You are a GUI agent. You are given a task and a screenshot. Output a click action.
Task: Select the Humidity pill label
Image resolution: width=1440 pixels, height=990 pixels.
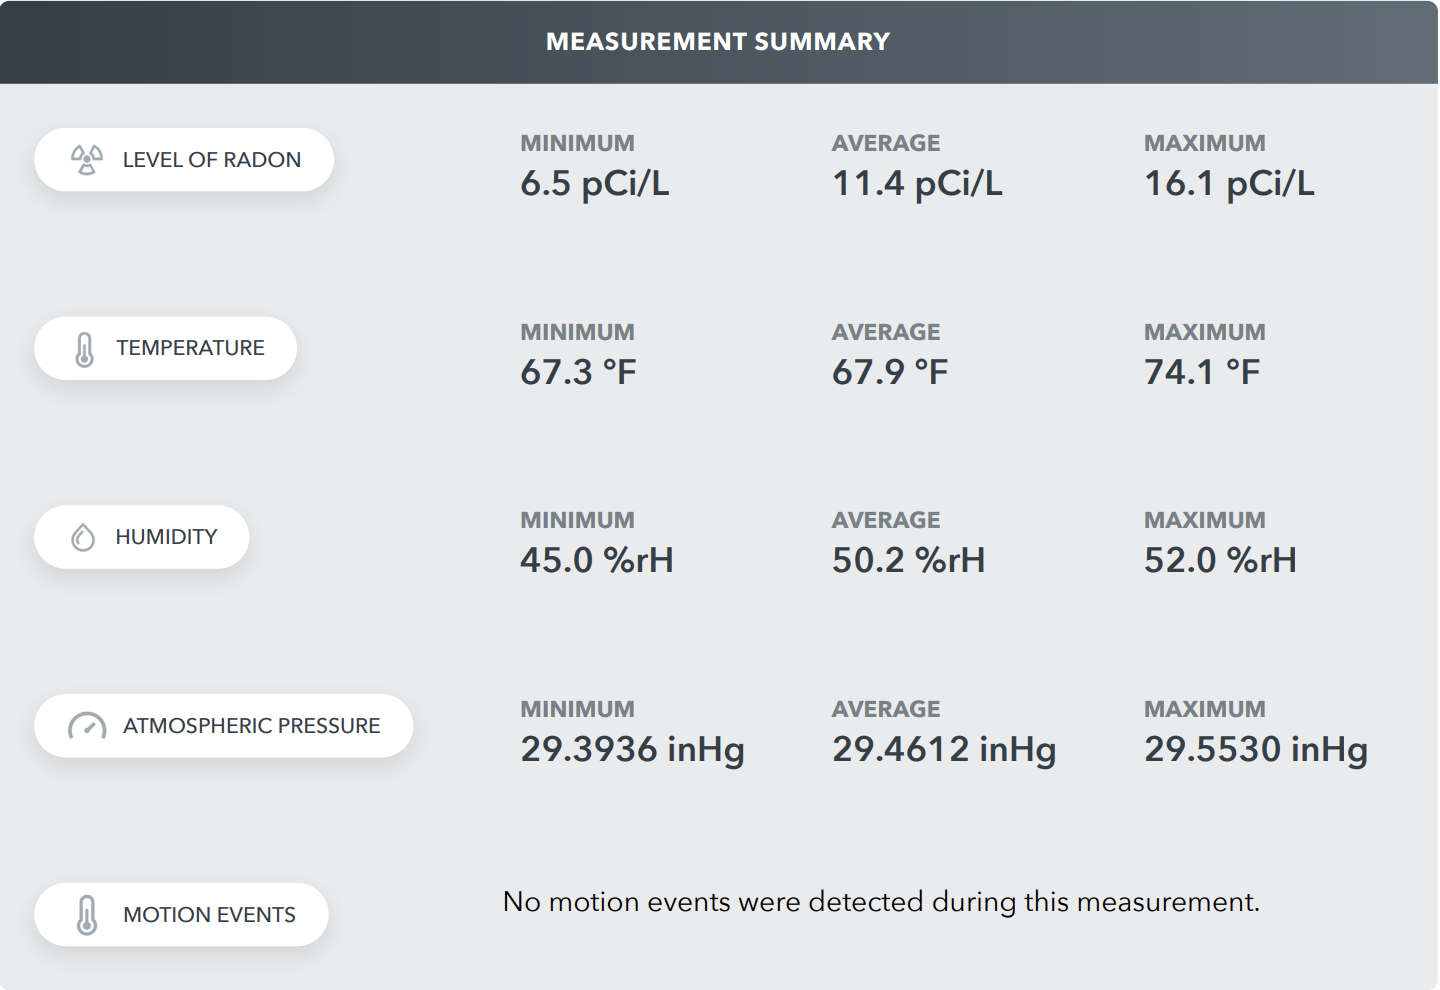[x=142, y=537]
